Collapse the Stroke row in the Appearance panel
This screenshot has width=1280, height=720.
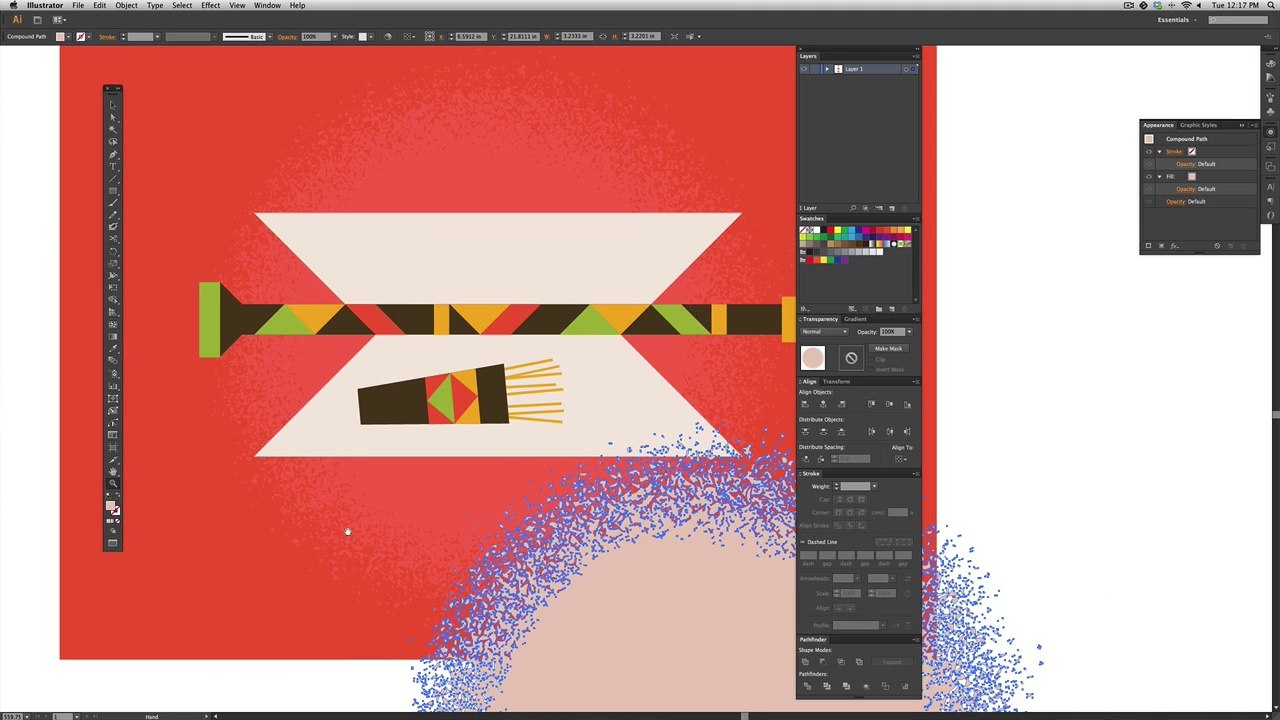(1160, 152)
